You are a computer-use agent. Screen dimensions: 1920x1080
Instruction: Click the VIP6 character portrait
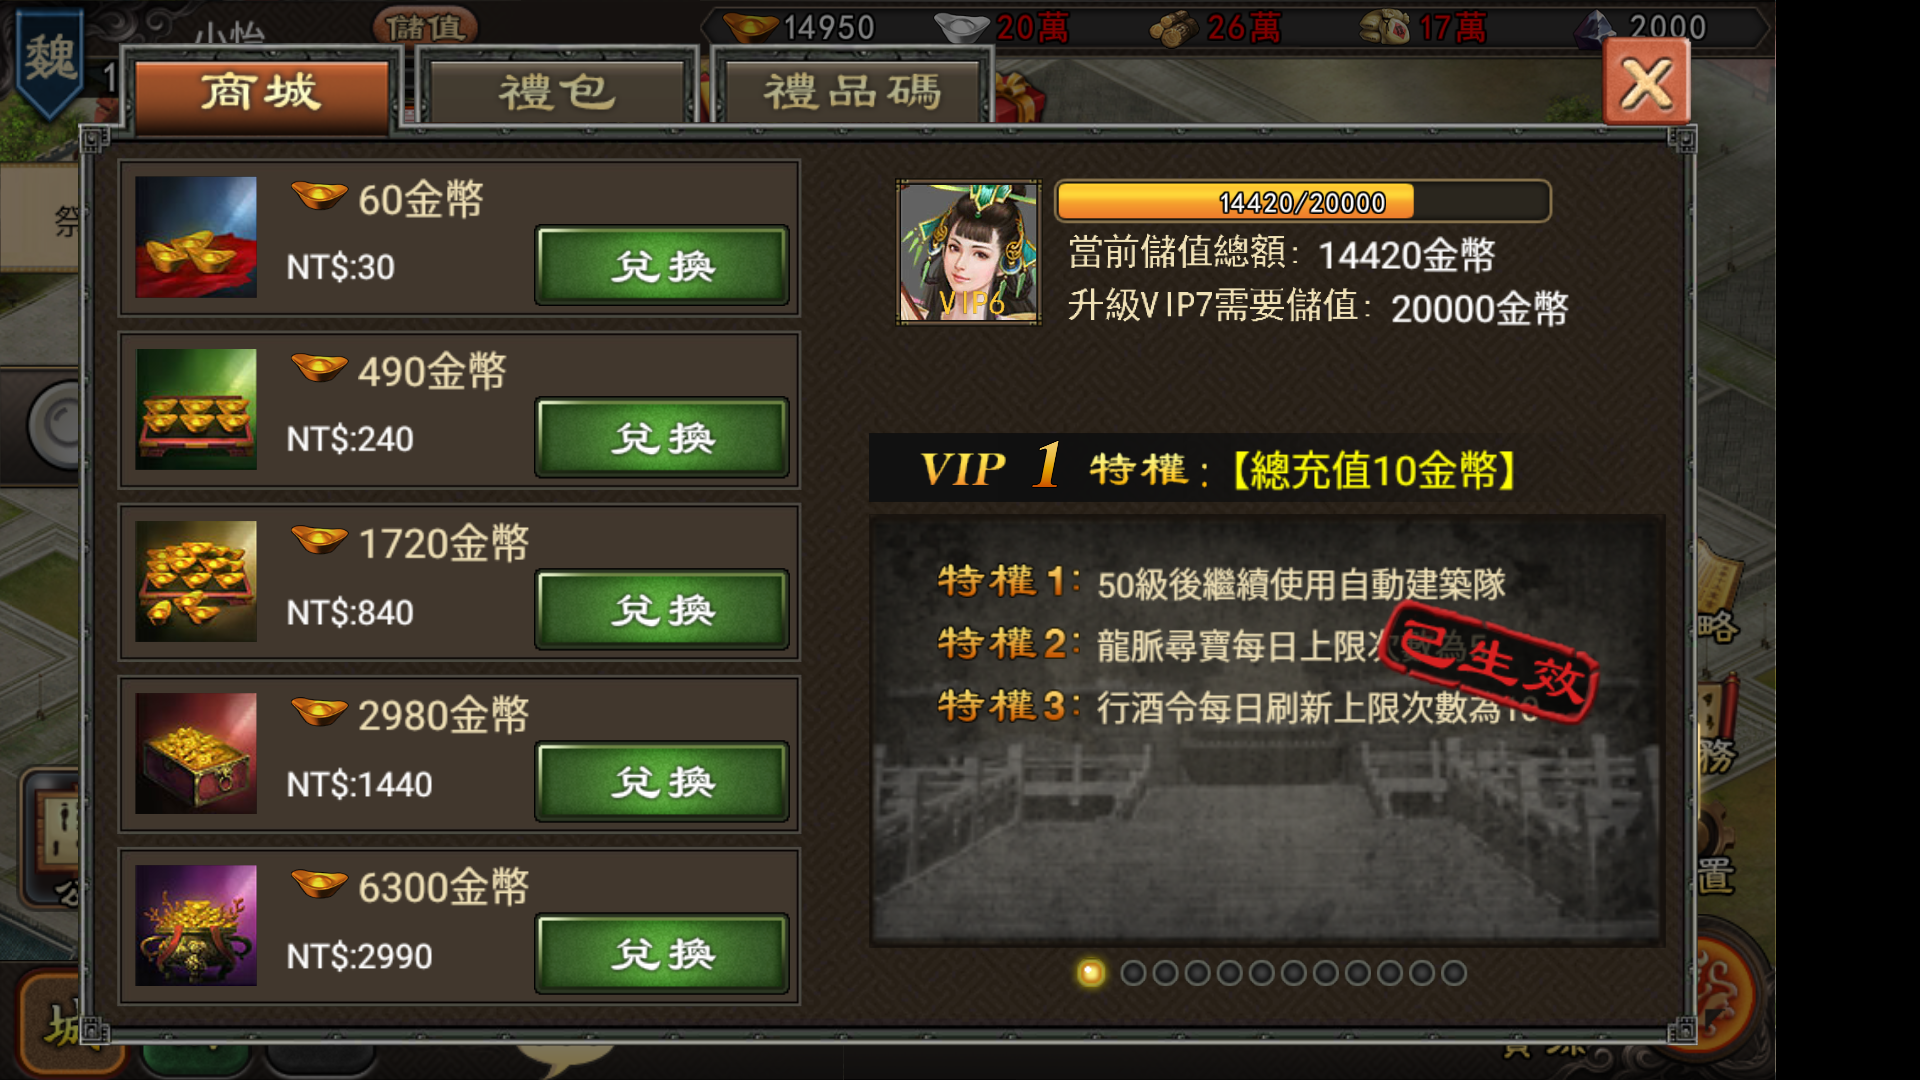(968, 252)
